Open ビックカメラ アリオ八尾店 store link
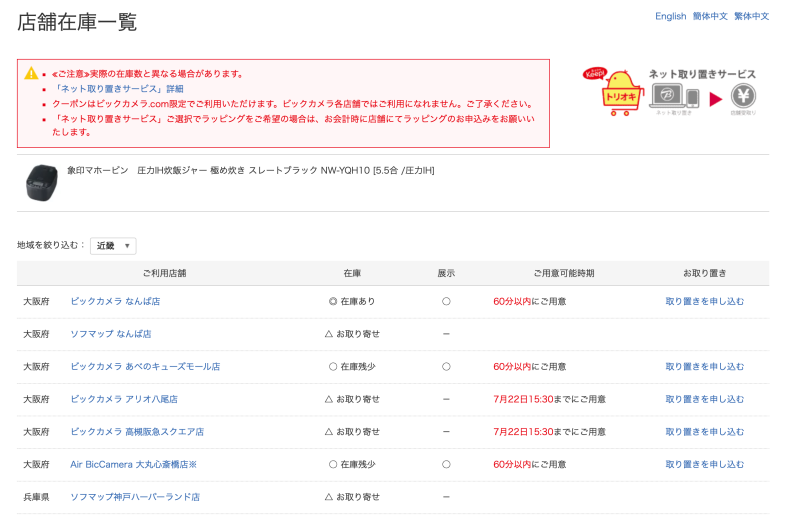Viewport: 800px width, 526px height. pos(124,399)
